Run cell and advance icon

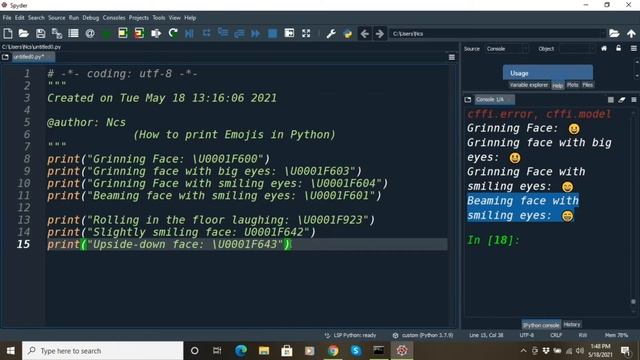[139, 33]
